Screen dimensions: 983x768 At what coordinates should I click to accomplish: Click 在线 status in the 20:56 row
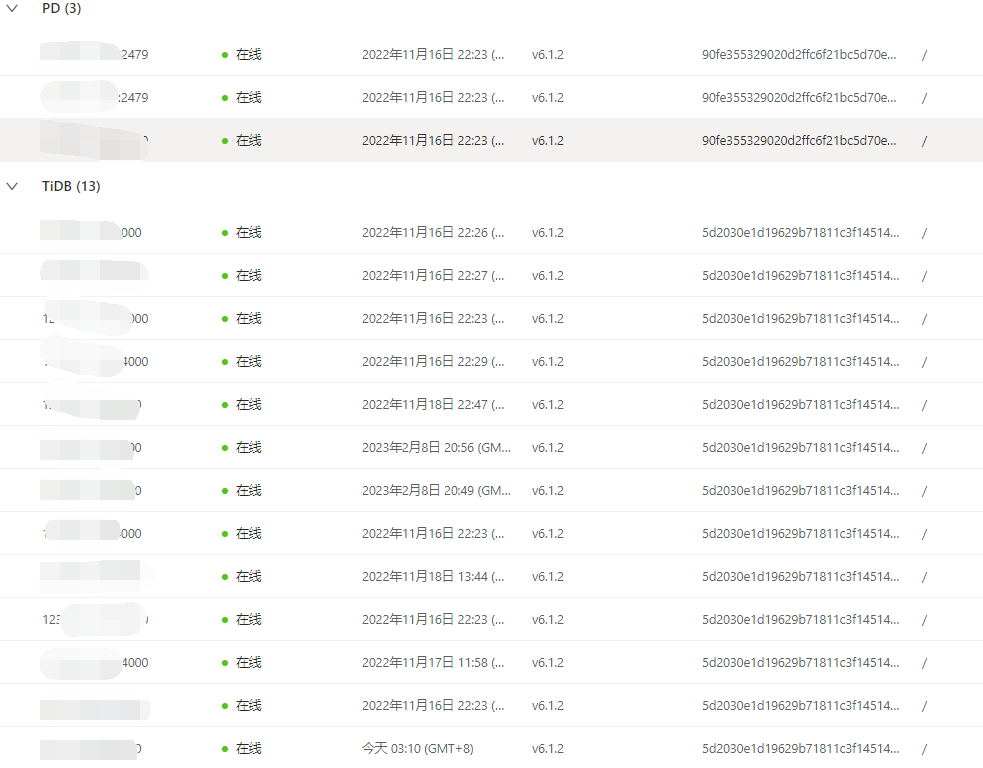click(x=248, y=448)
